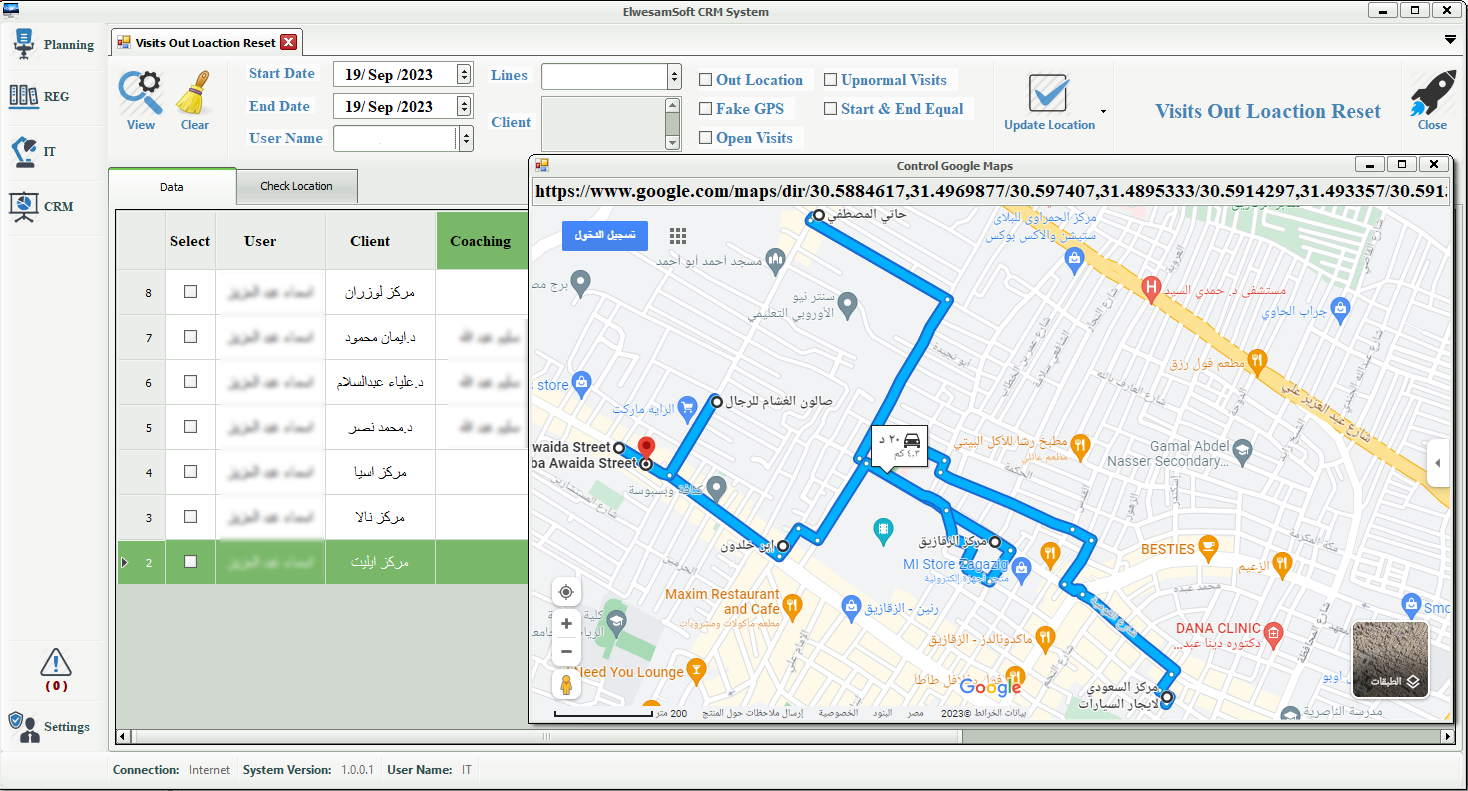The width and height of the screenshot is (1468, 791).
Task: Enable the Fake GPS checkbox
Action: (x=705, y=109)
